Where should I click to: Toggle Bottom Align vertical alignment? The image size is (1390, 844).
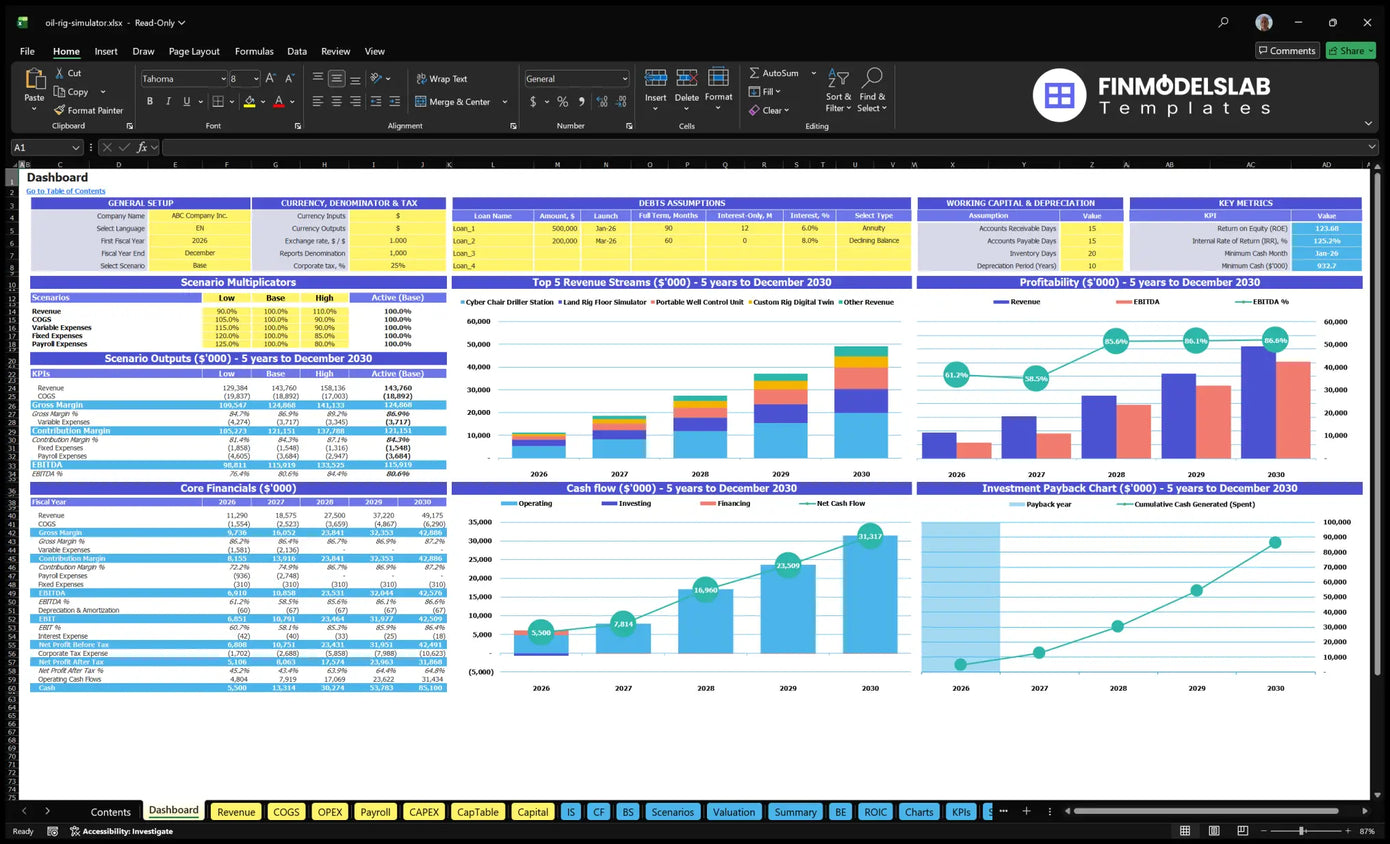356,78
